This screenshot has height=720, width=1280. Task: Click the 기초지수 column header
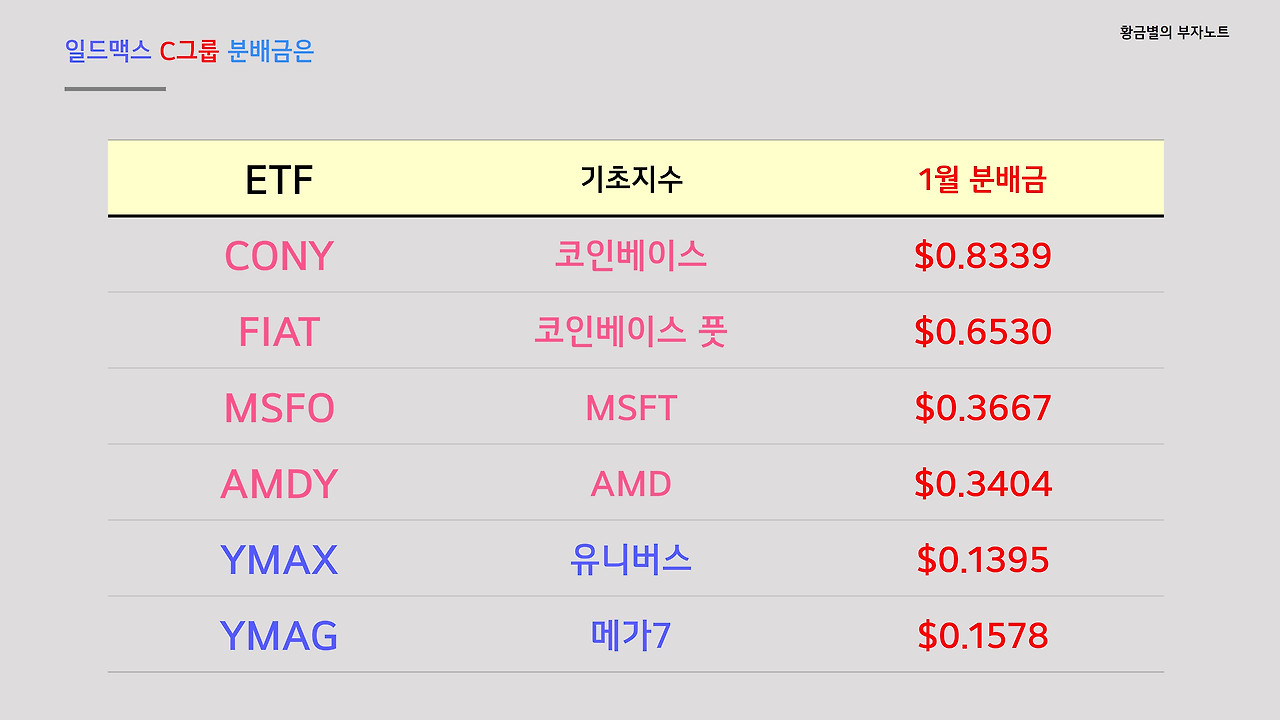click(631, 179)
